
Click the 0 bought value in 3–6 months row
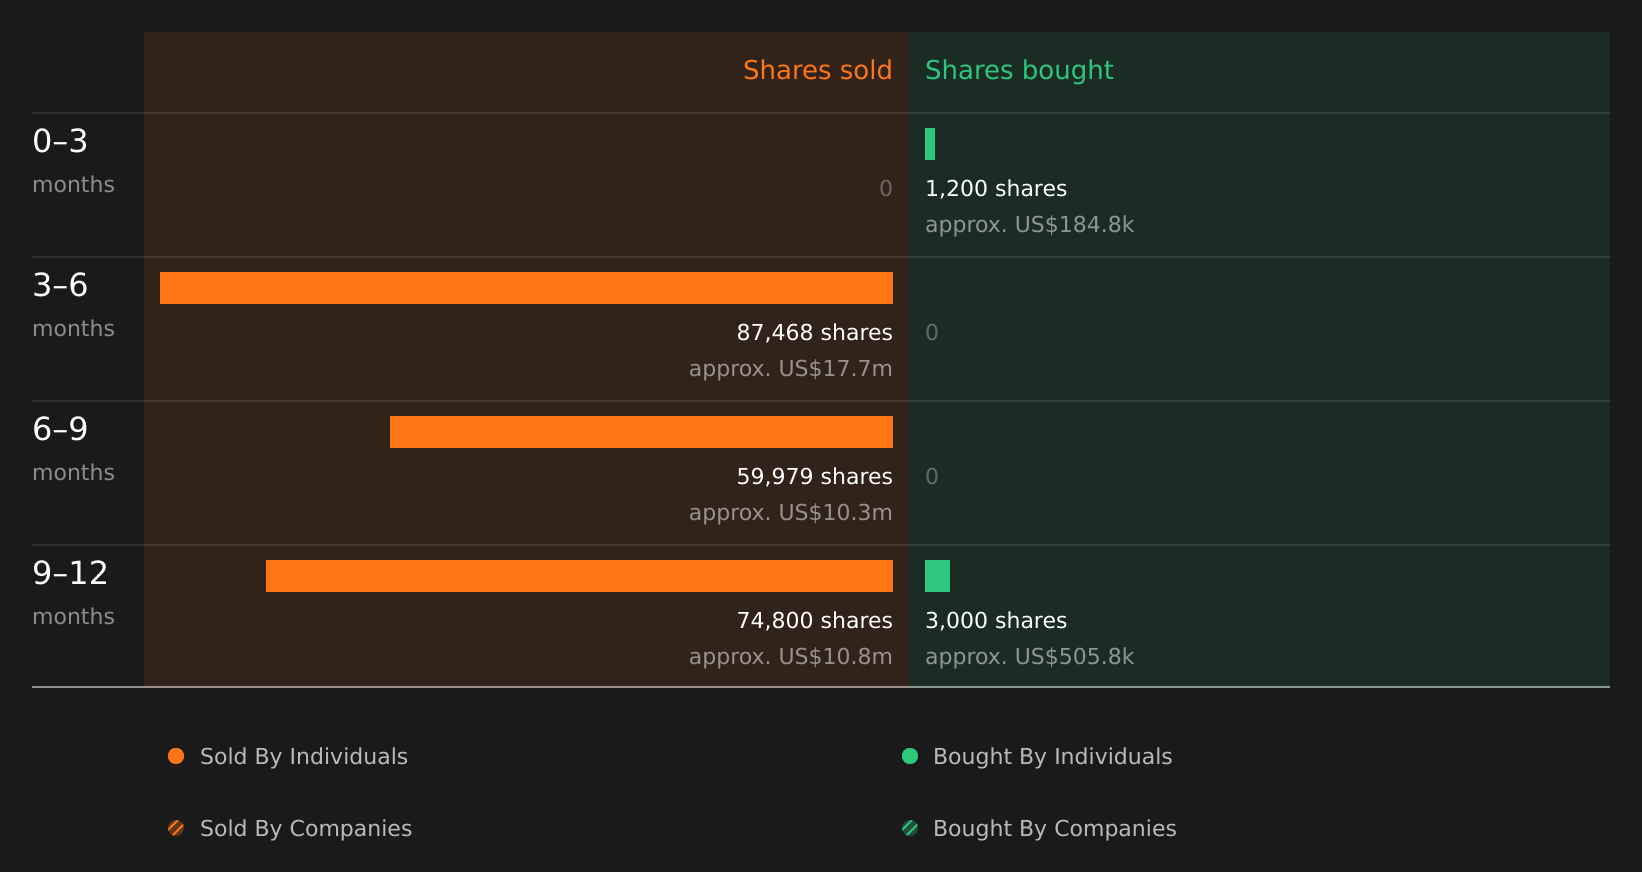[x=932, y=332]
